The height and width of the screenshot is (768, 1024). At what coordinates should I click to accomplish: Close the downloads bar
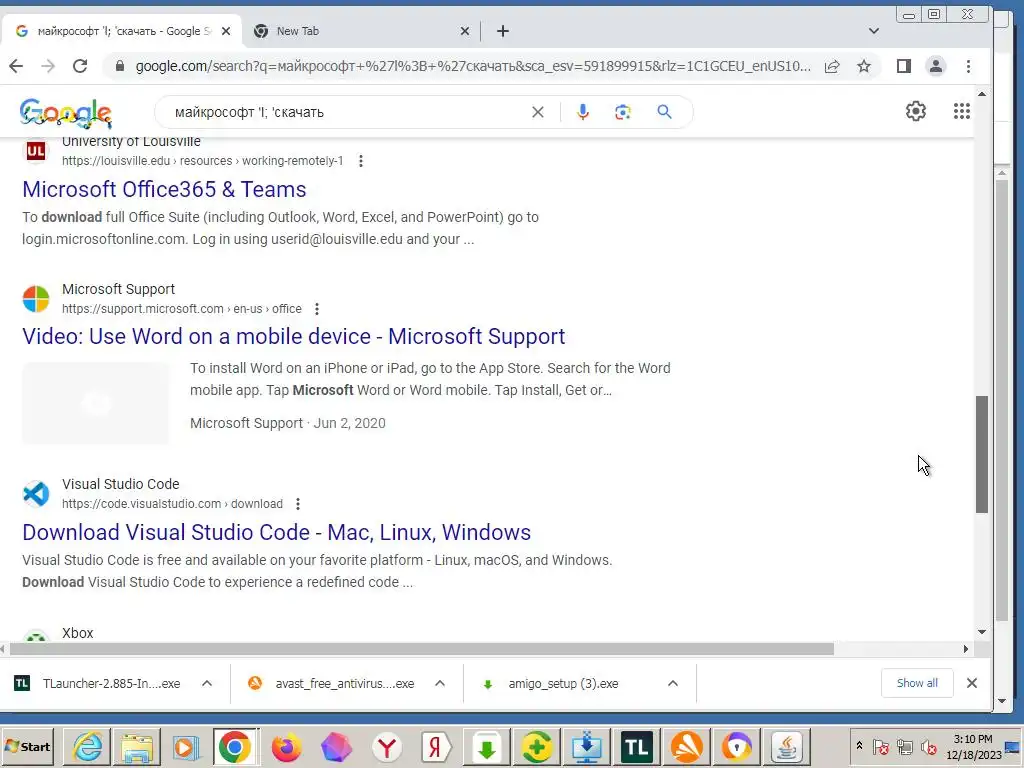pos(972,683)
